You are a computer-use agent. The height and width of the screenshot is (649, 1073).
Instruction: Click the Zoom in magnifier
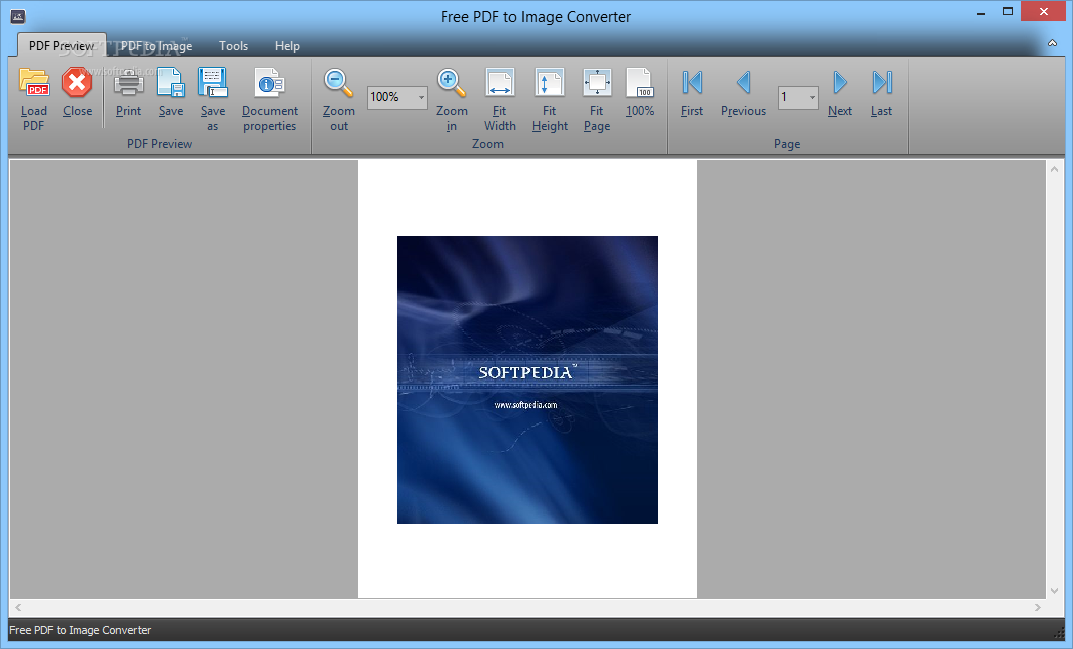452,83
